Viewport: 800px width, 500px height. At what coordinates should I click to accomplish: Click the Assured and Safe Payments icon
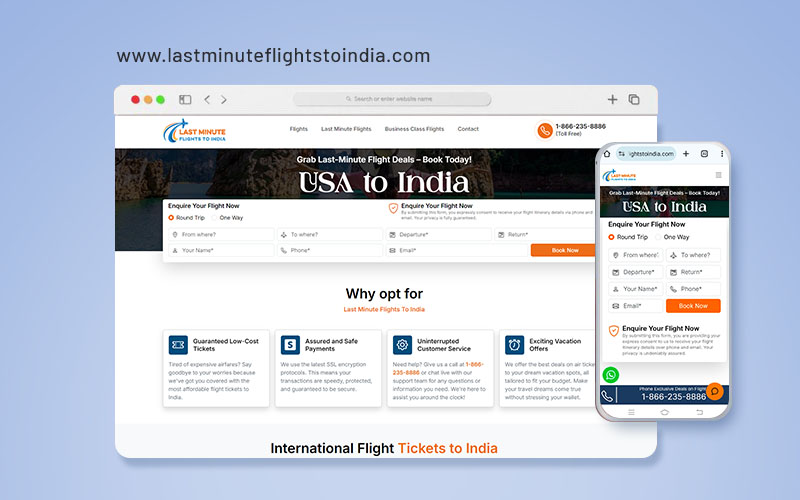(290, 345)
